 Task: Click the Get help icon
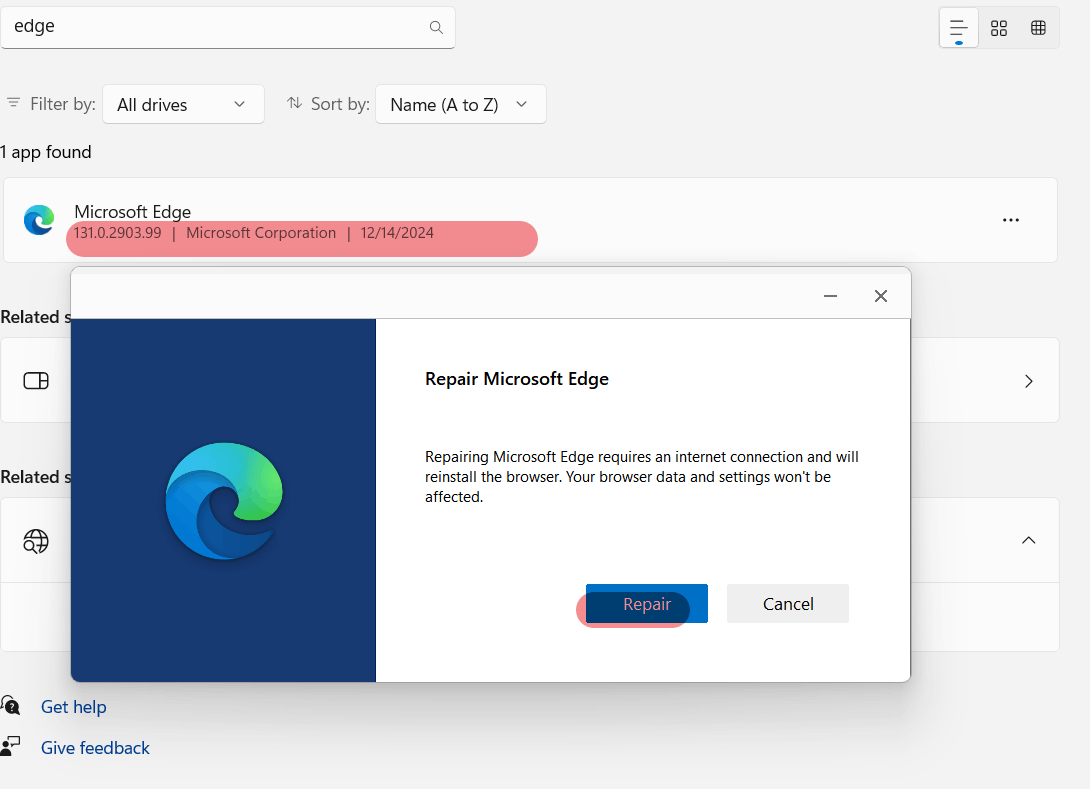10,705
